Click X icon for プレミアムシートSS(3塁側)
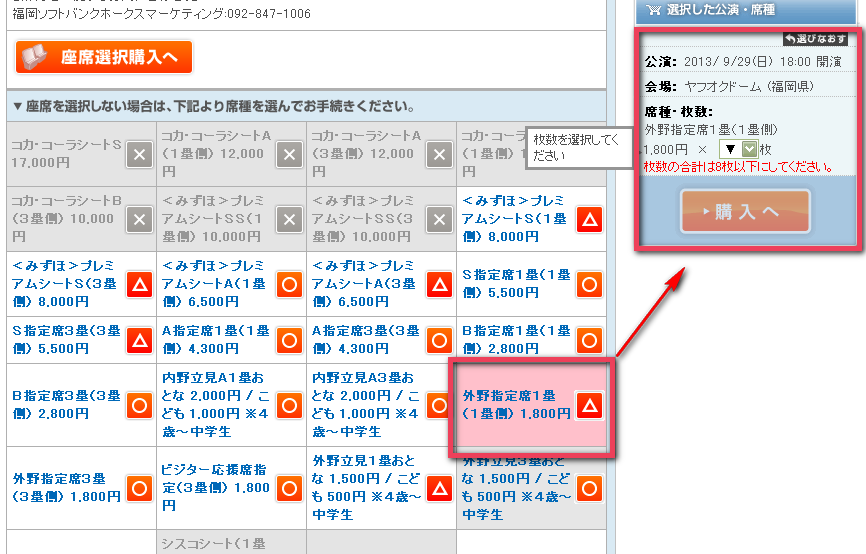Screen dimensions: 866x554 (439, 219)
